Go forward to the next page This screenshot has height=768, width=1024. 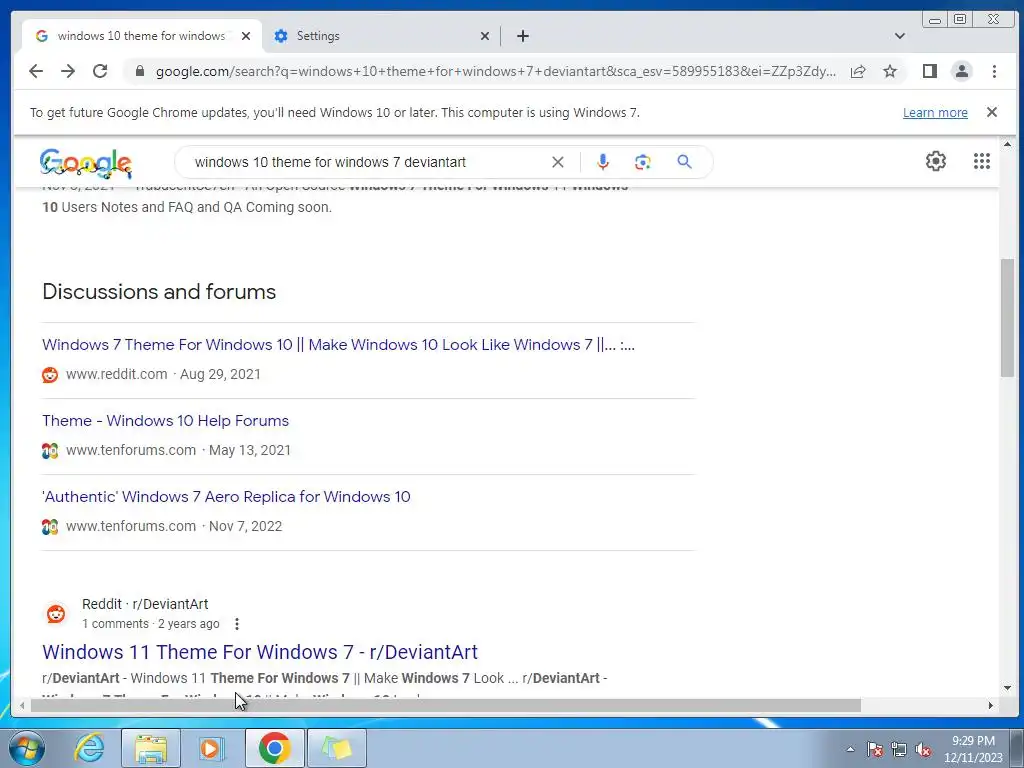pos(68,71)
